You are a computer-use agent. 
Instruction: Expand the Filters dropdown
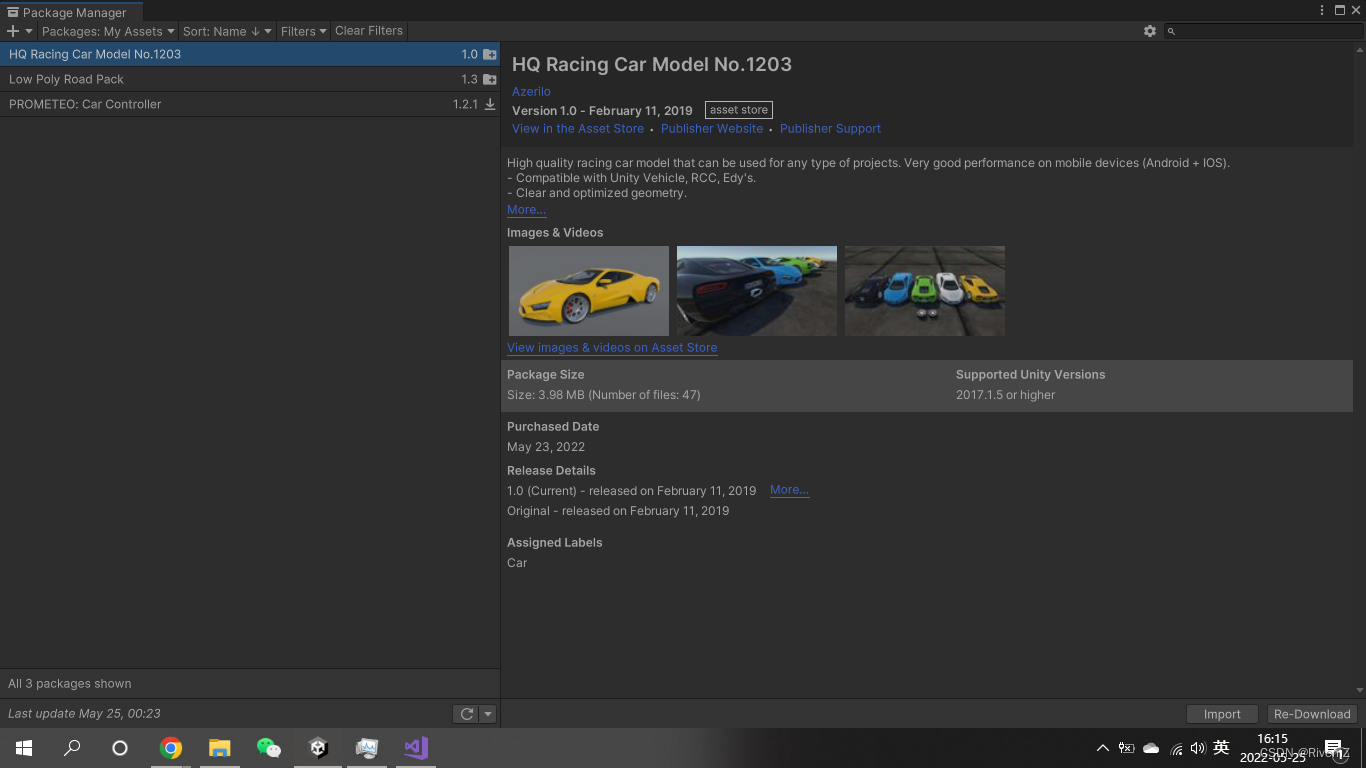coord(302,31)
